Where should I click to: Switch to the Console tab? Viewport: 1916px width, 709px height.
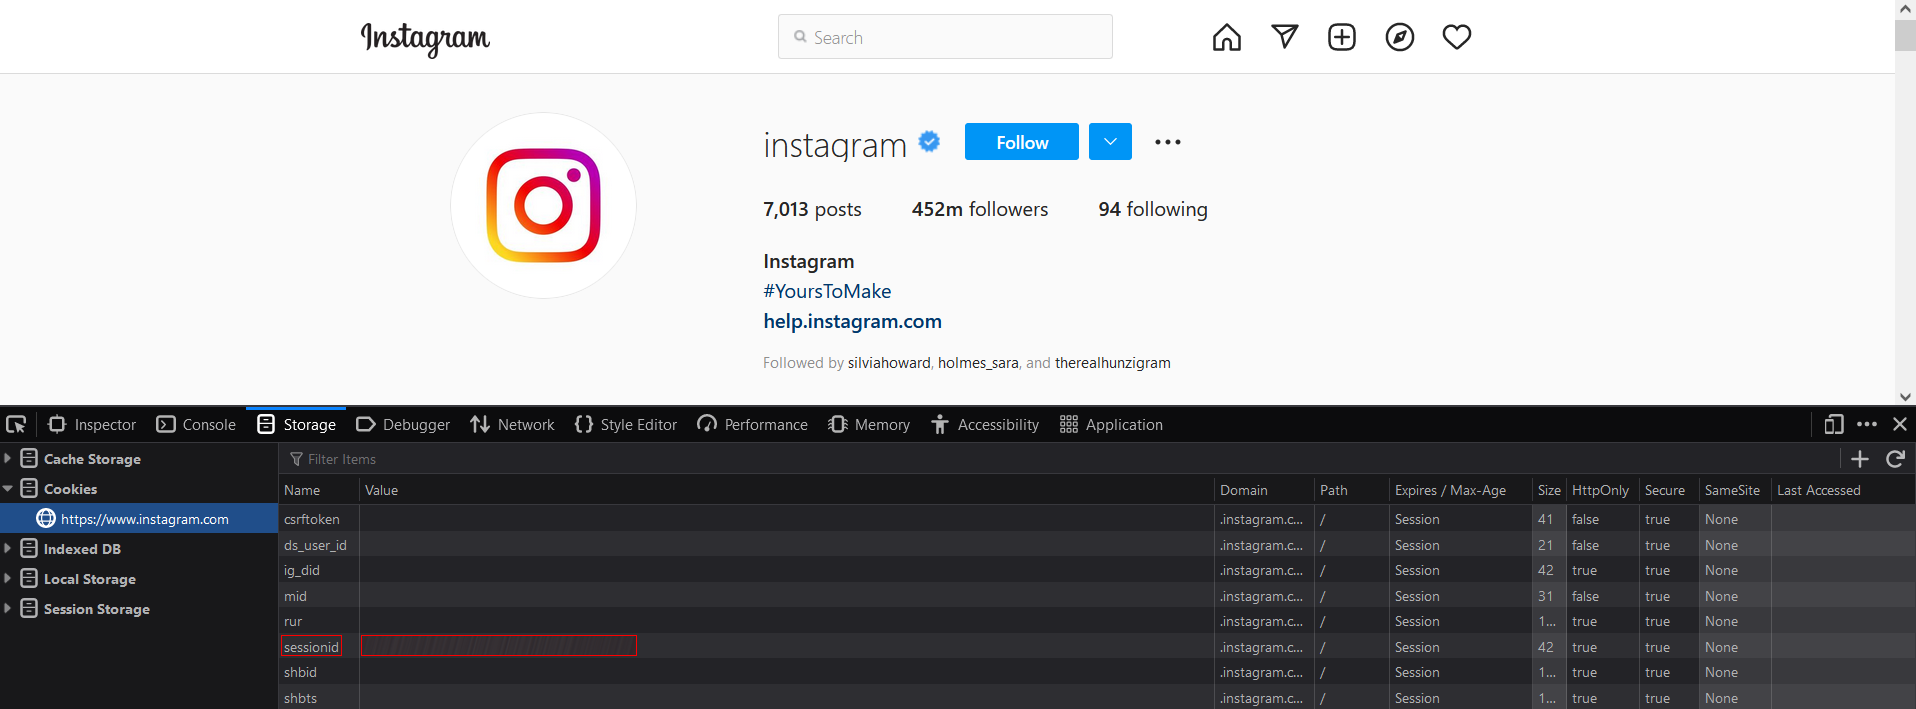196,425
